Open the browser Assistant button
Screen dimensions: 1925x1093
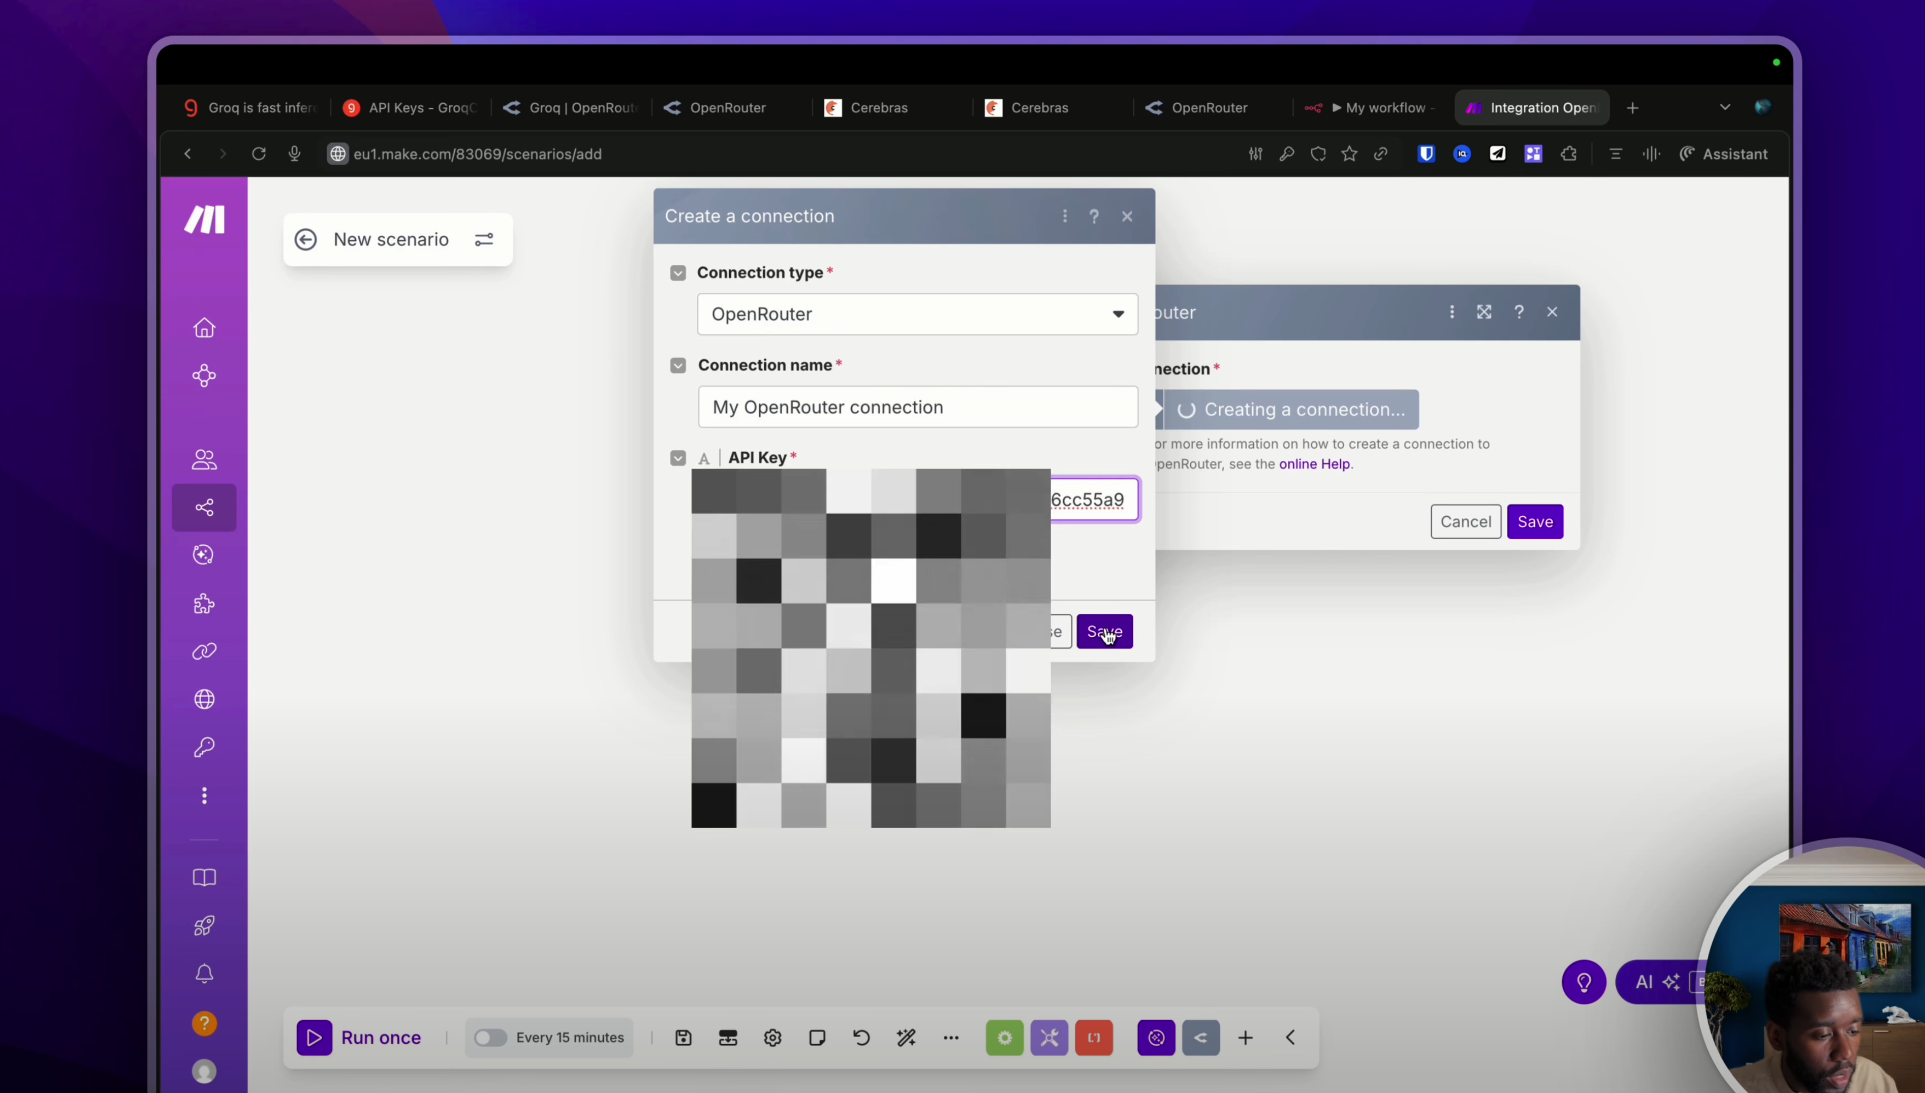[x=1723, y=154]
